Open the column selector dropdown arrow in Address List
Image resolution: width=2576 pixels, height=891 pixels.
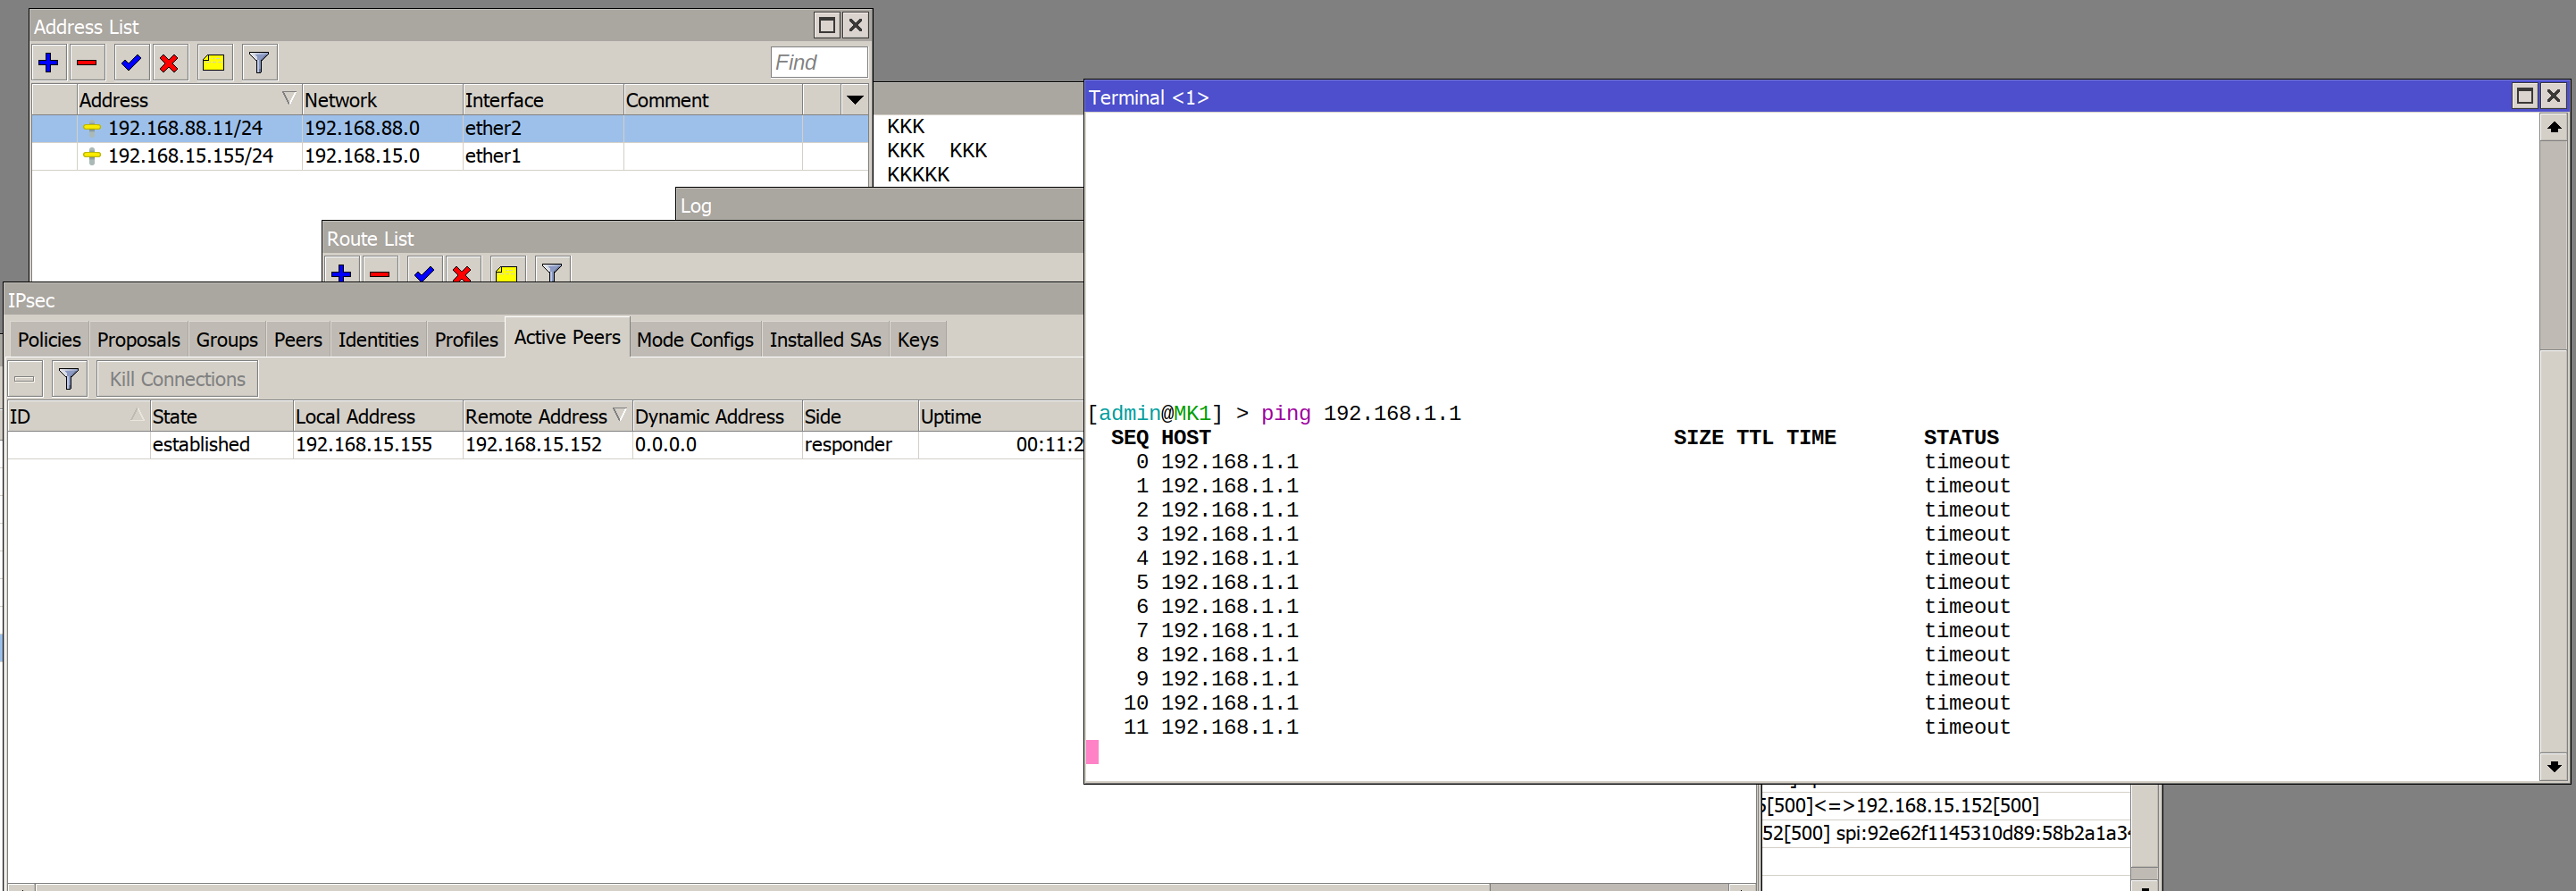(854, 100)
